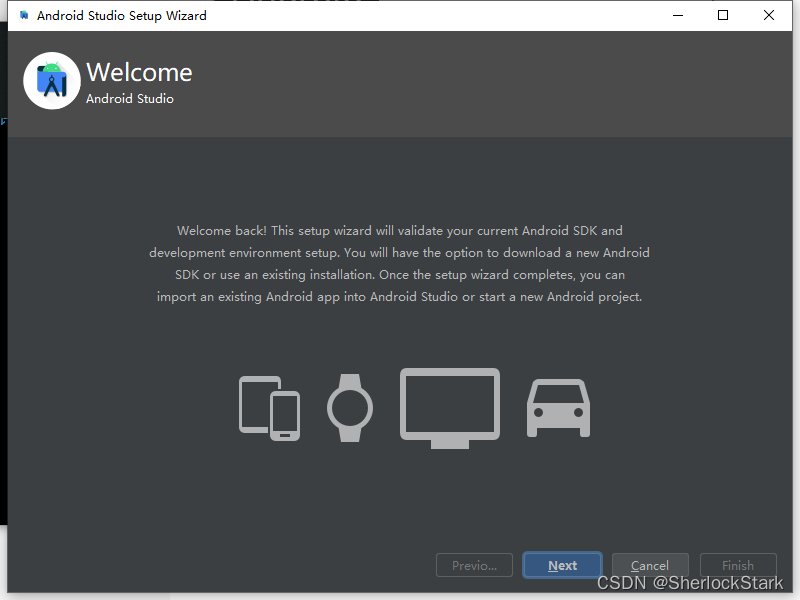Screen dimensions: 800x600
Task: Click the Android Studio subtitle text
Action: point(130,98)
